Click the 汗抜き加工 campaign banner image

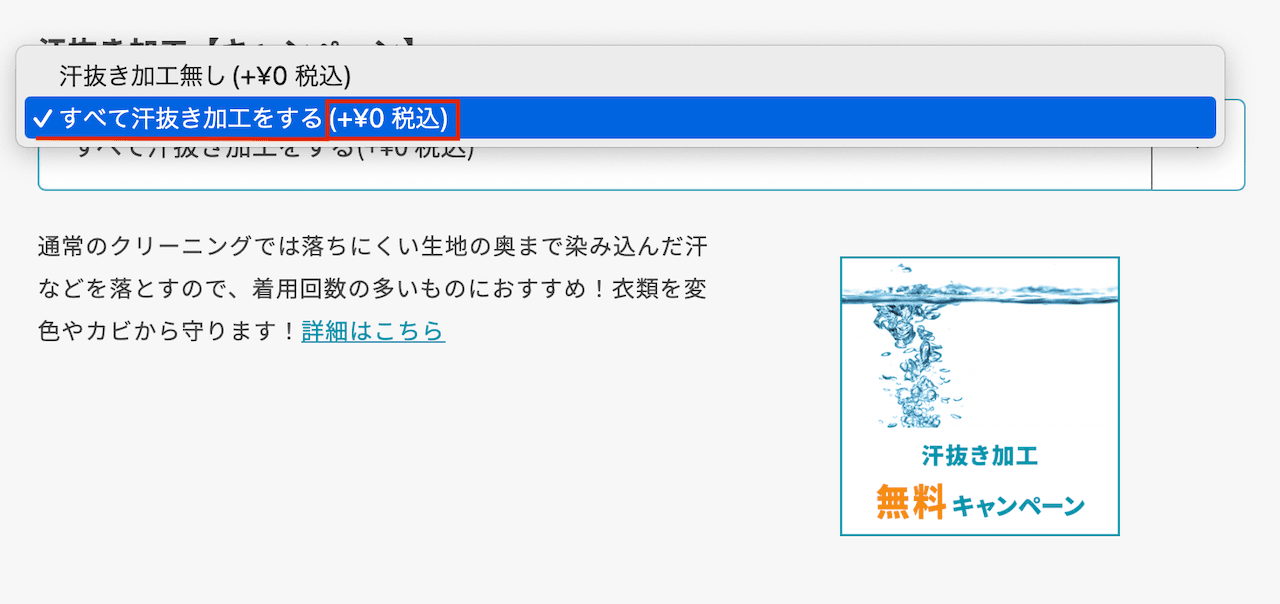point(978,398)
